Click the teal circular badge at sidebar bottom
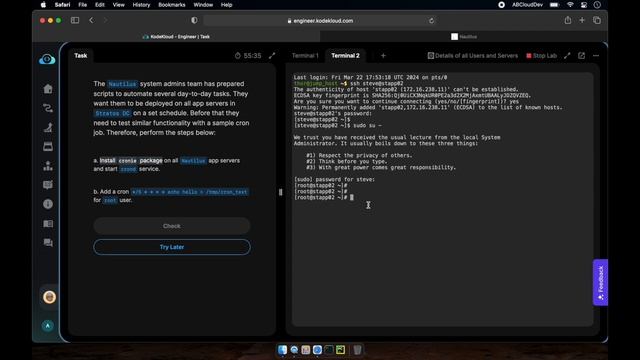The height and width of the screenshot is (360, 640). [x=48, y=326]
